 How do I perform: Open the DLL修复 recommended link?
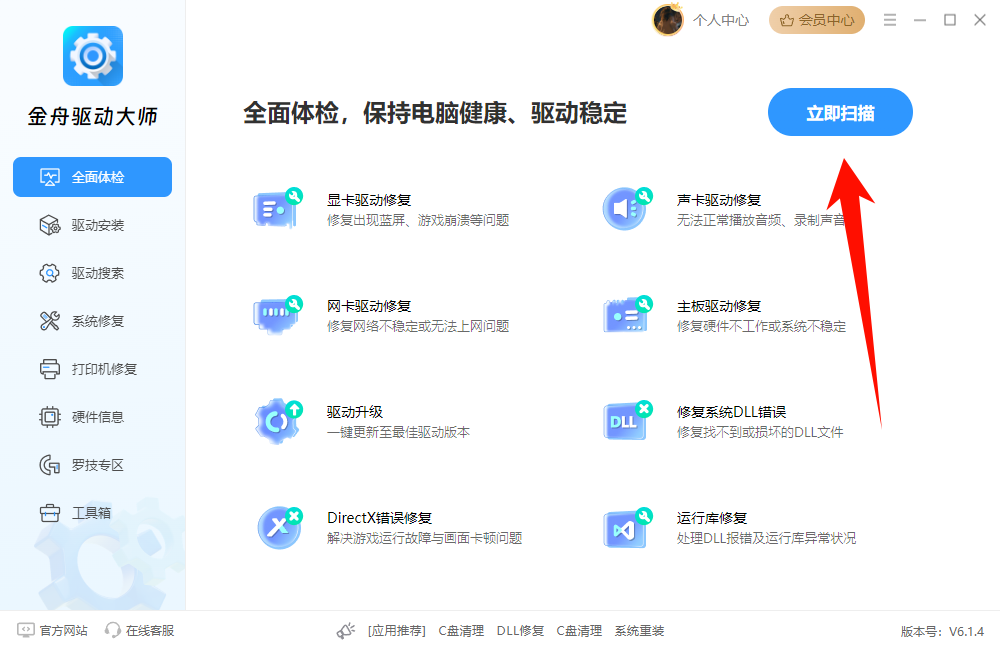(520, 631)
